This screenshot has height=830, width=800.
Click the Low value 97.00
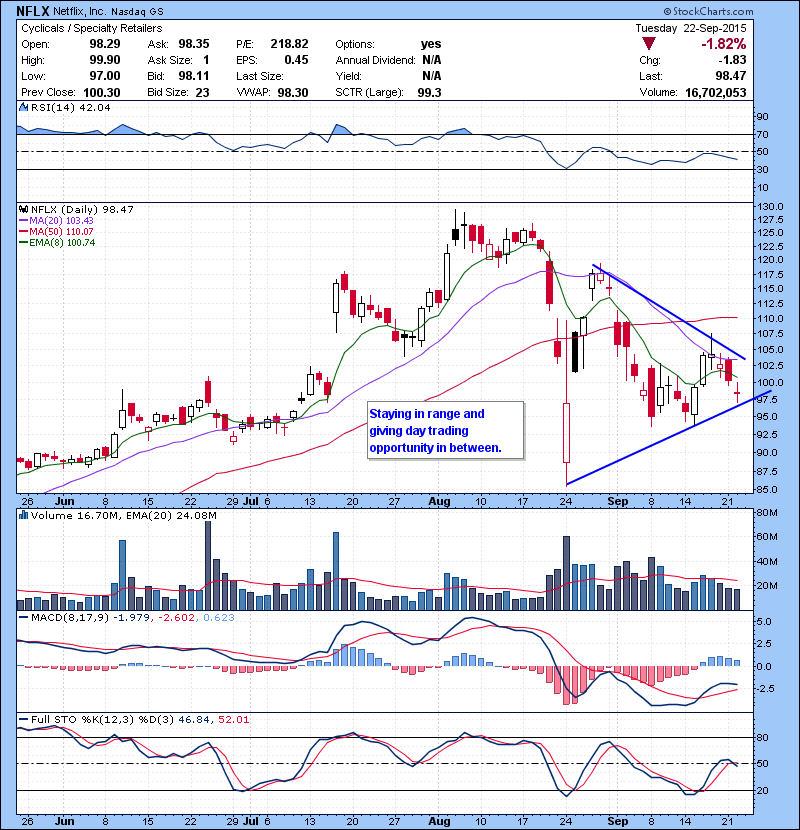pos(104,76)
